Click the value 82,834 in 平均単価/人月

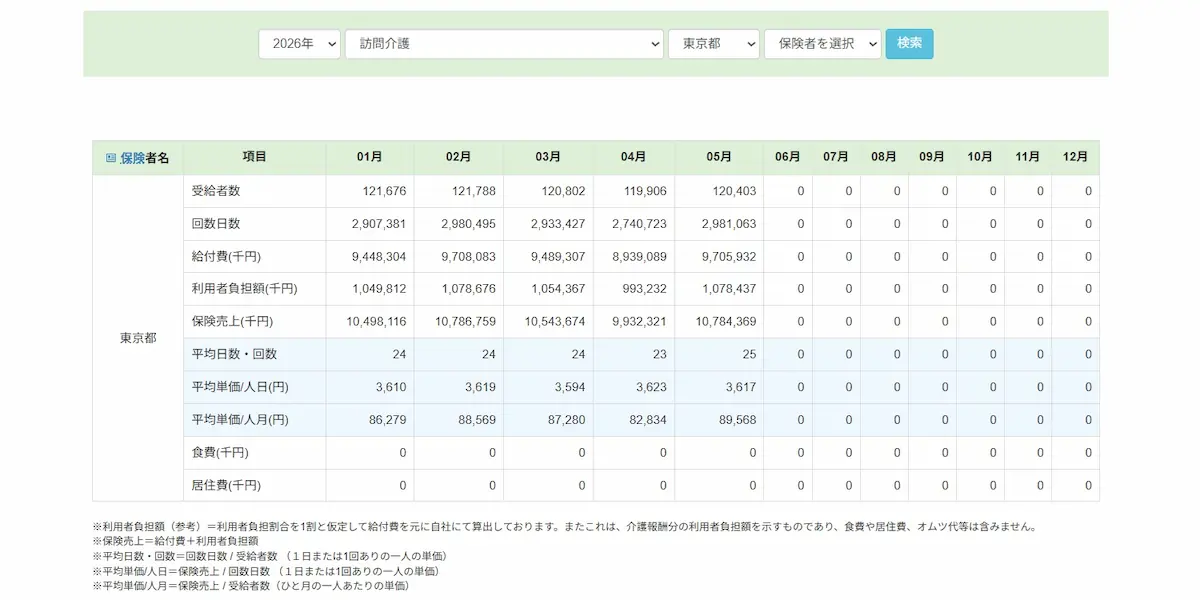648,420
